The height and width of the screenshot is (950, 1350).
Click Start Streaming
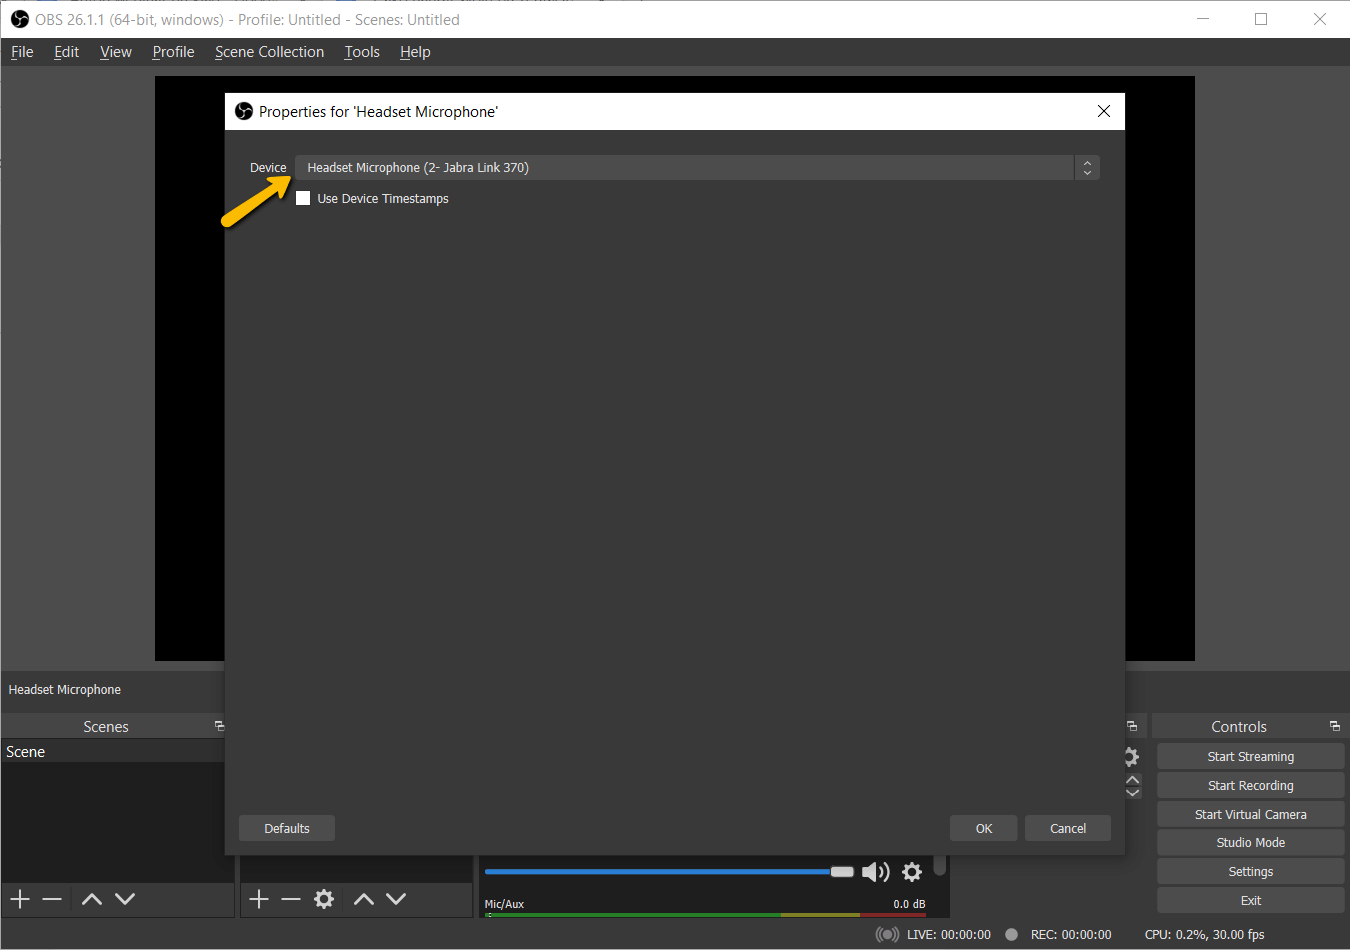pos(1251,757)
